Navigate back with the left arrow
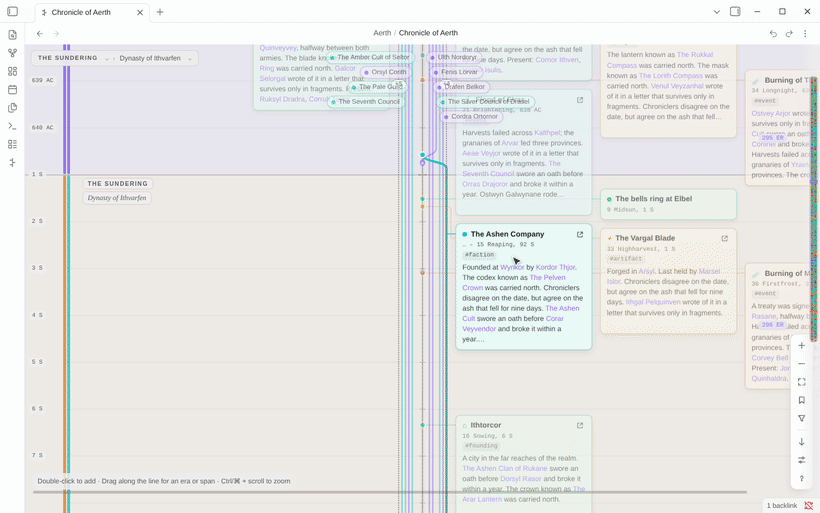 pos(40,33)
